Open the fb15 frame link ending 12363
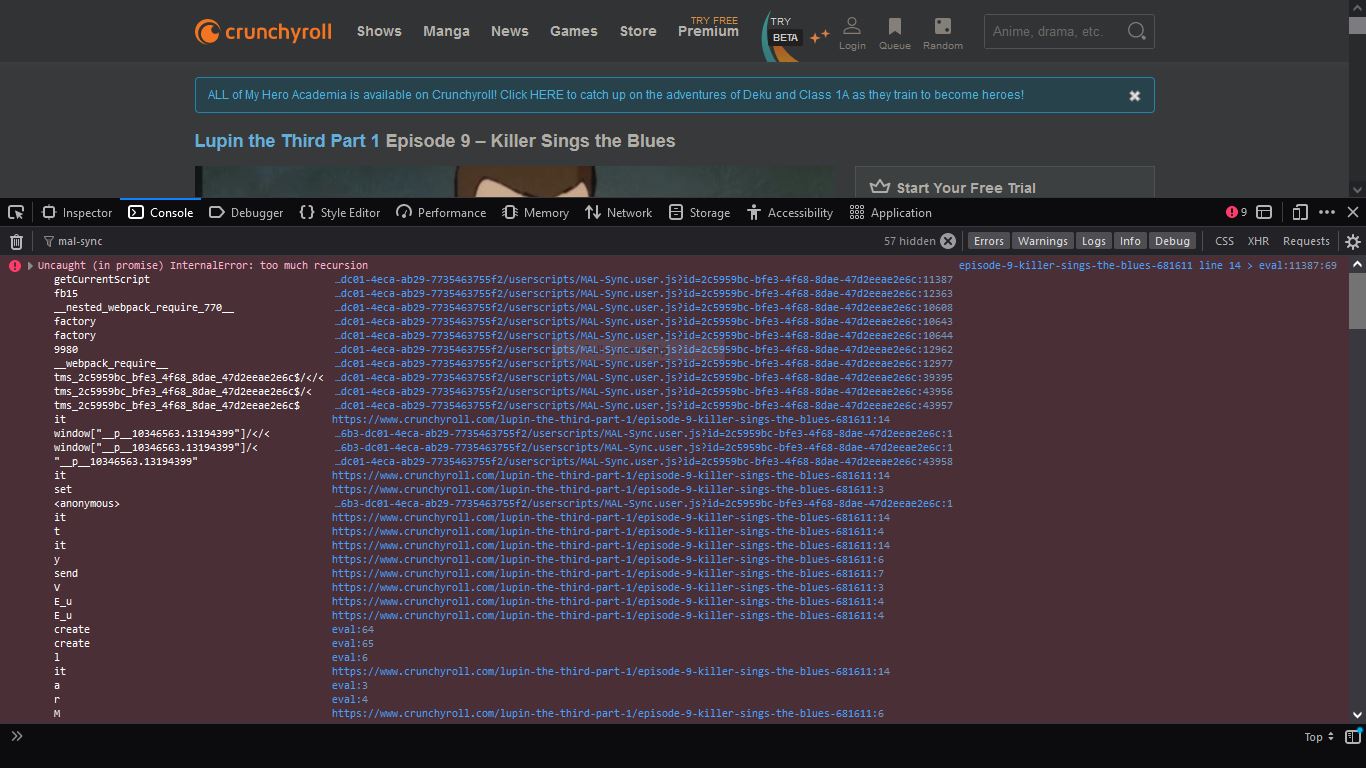1366x768 pixels. (643, 294)
